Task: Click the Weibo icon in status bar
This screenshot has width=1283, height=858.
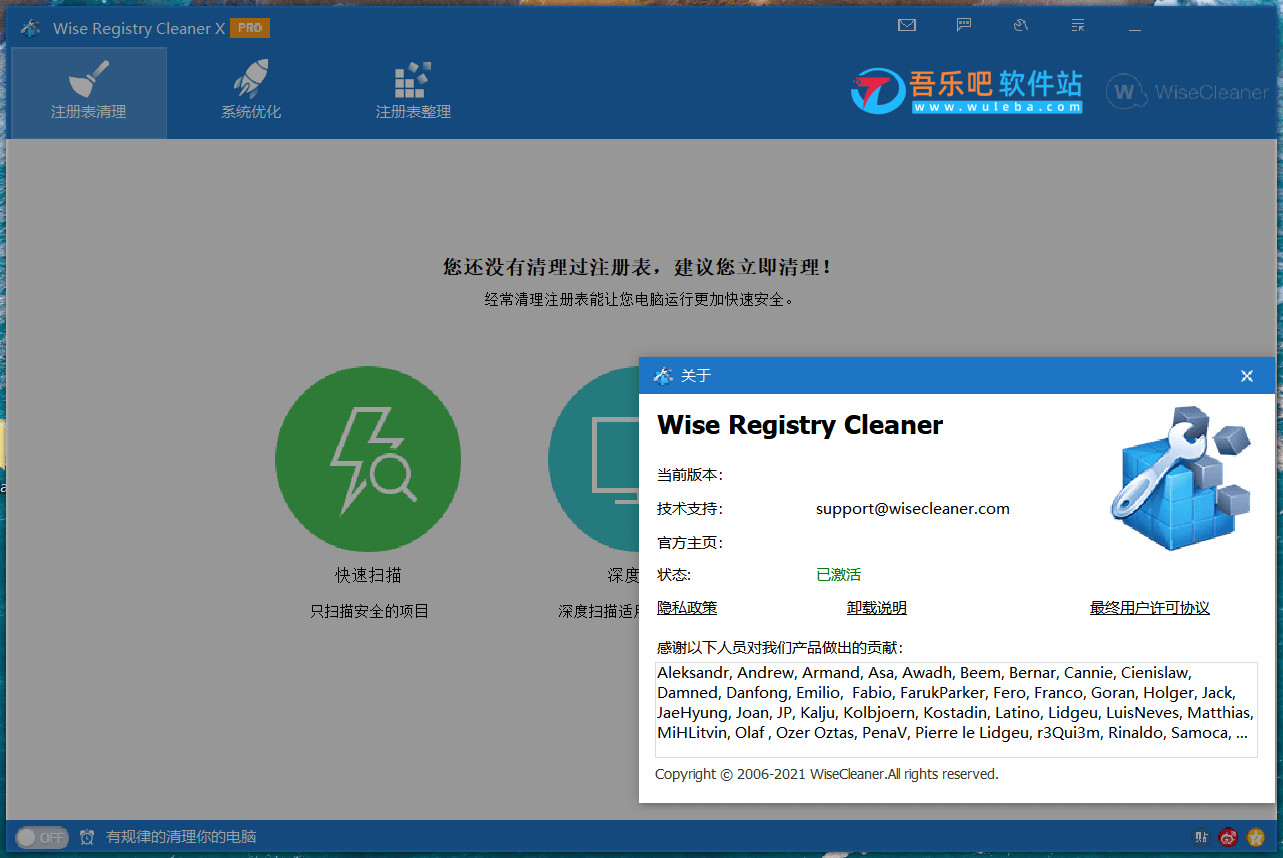Action: click(1228, 837)
